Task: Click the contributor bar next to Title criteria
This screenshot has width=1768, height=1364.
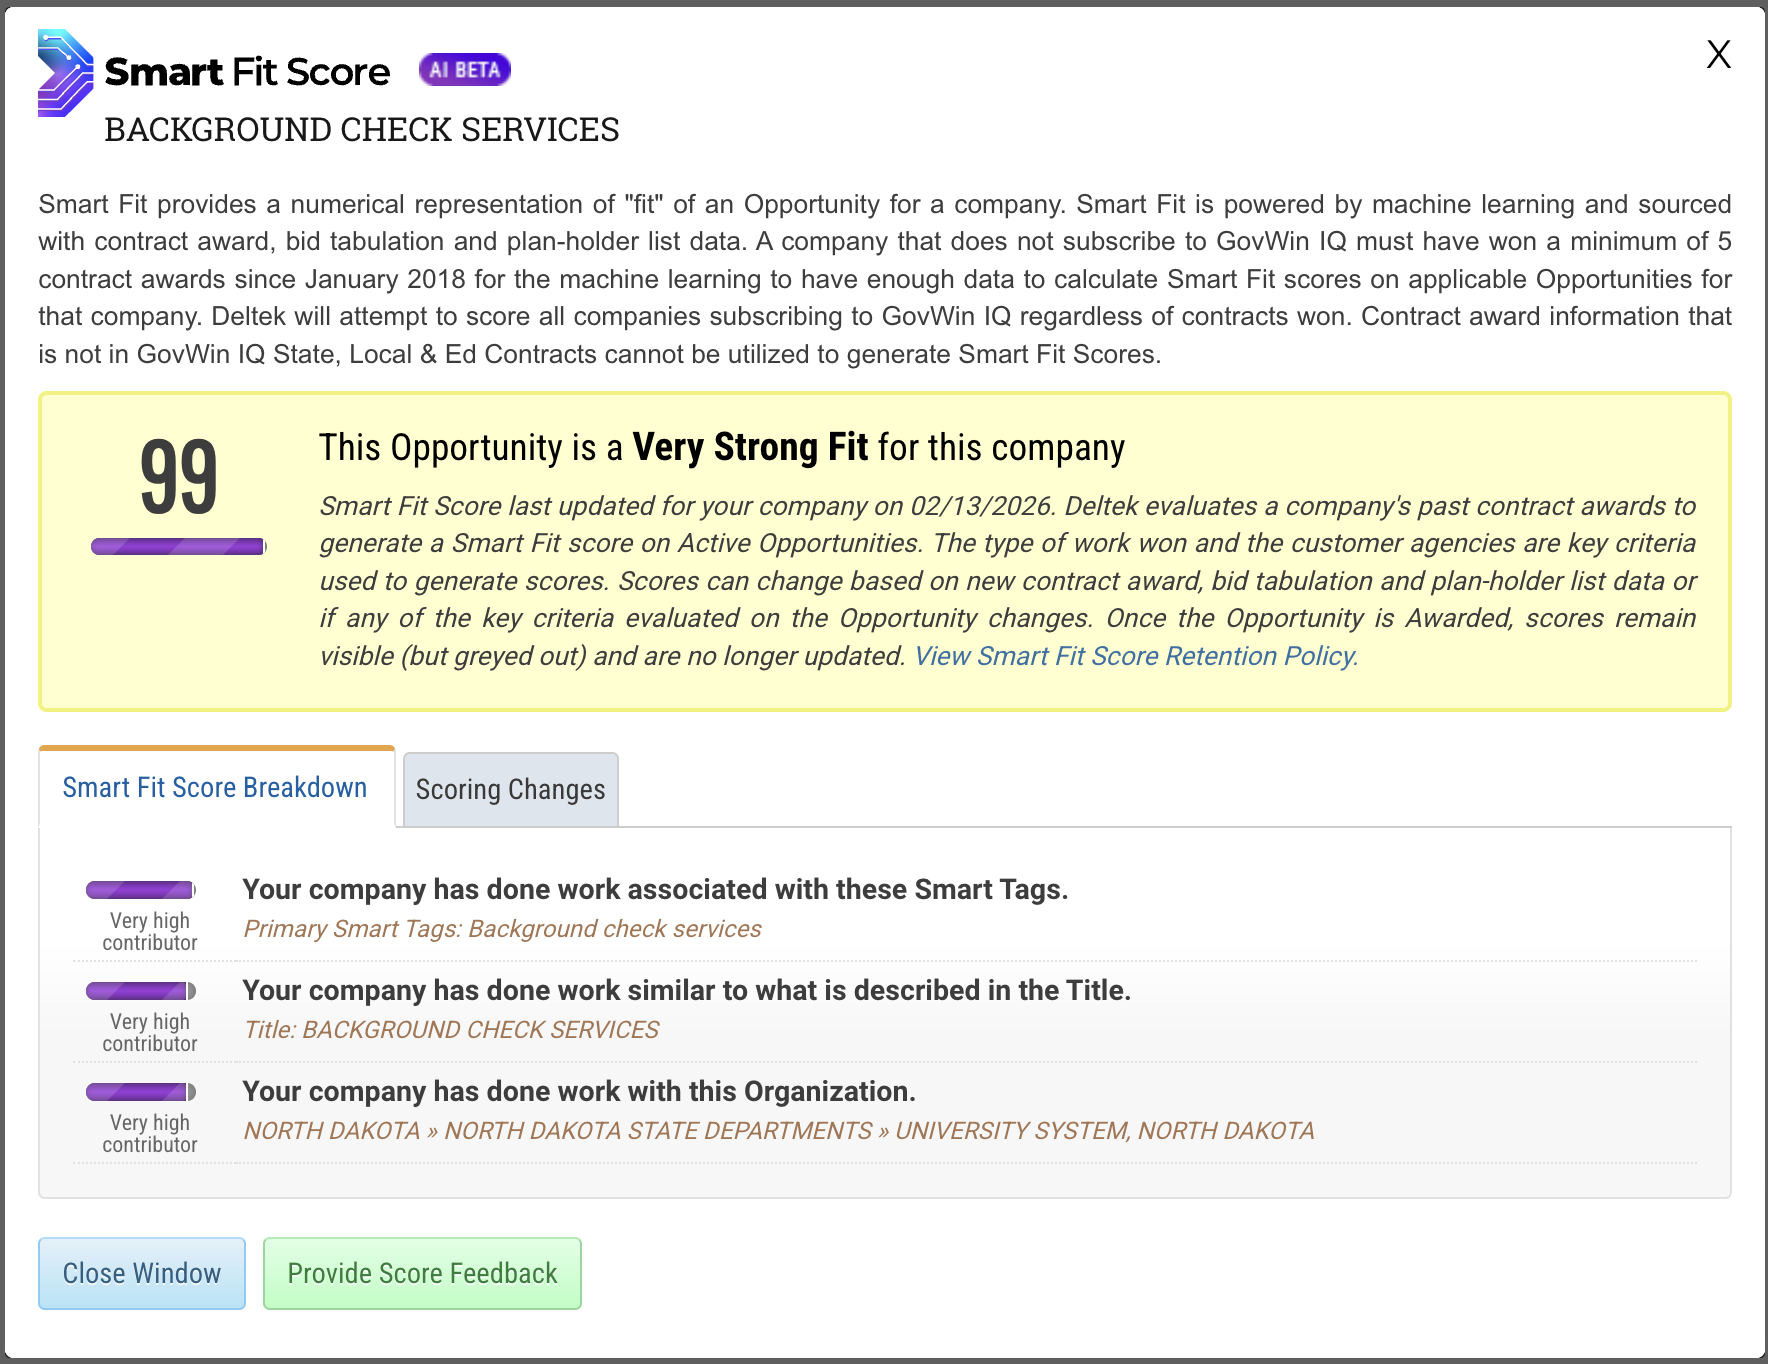Action: [140, 990]
